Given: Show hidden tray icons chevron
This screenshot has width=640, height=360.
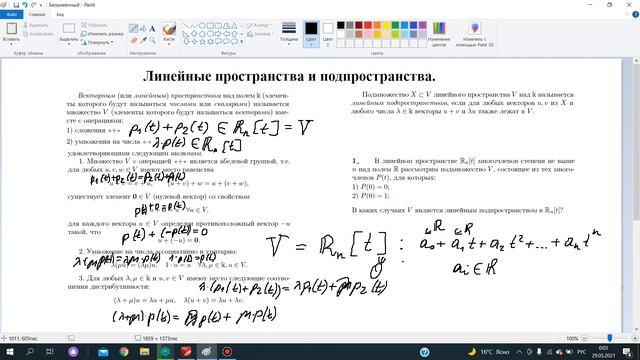Looking at the screenshot, I should [x=519, y=351].
